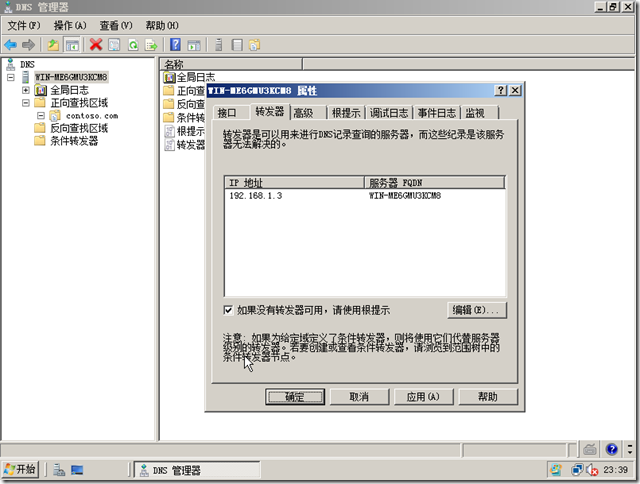Click the red X delete icon

click(96, 44)
